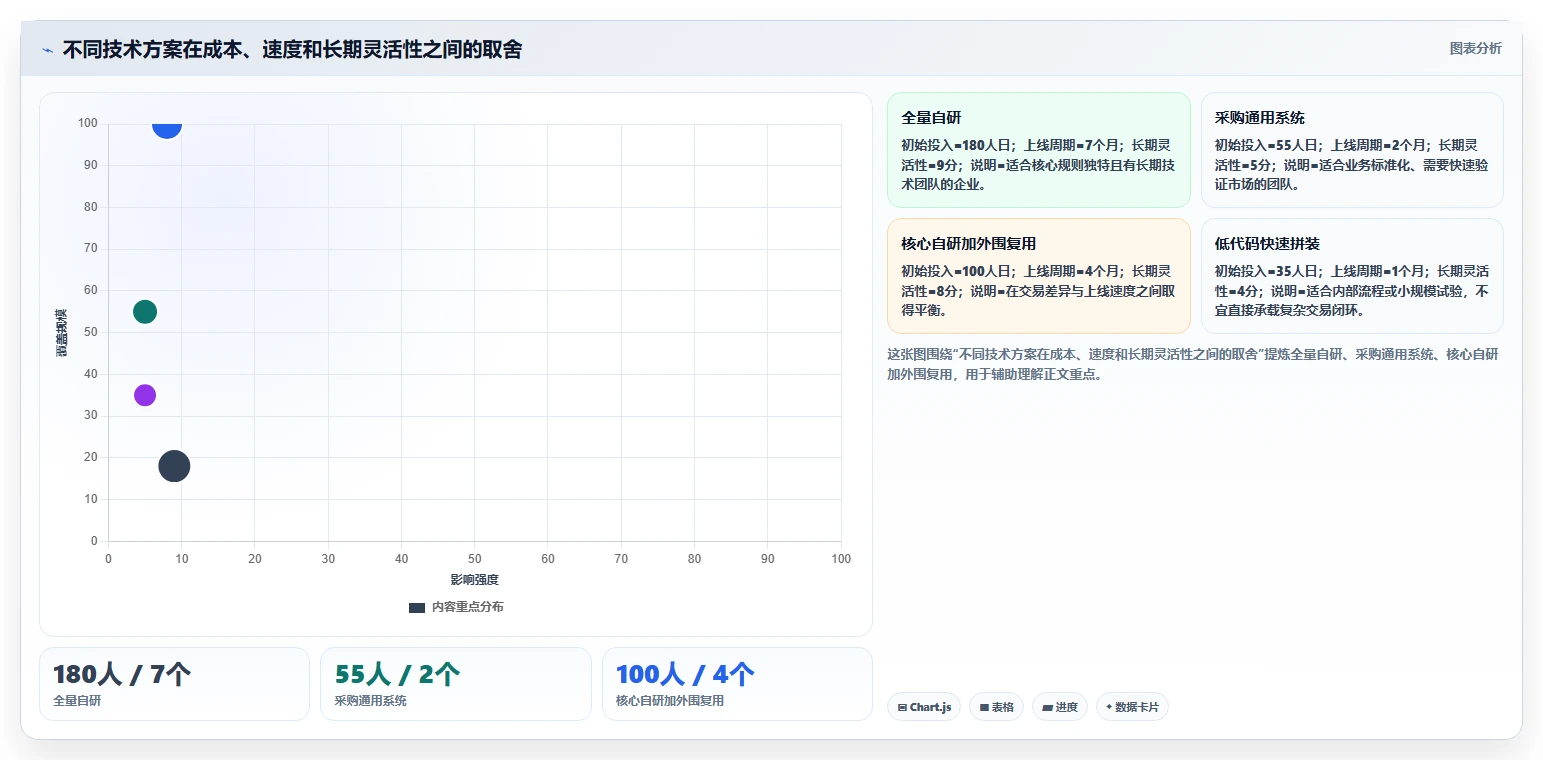The image size is (1543, 760).
Task: Click the y-axis tick label 80
Action: point(91,208)
